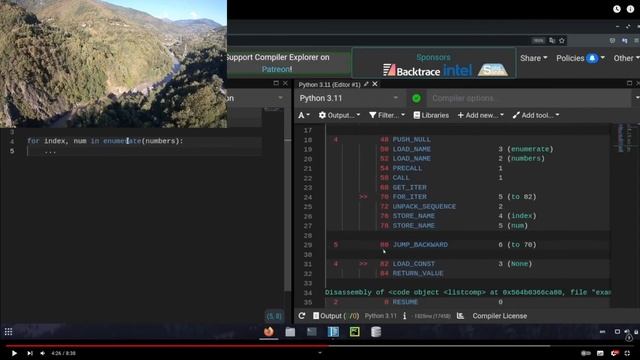
Task: Click FOR_ITER bytecode line
Action: tap(409, 197)
